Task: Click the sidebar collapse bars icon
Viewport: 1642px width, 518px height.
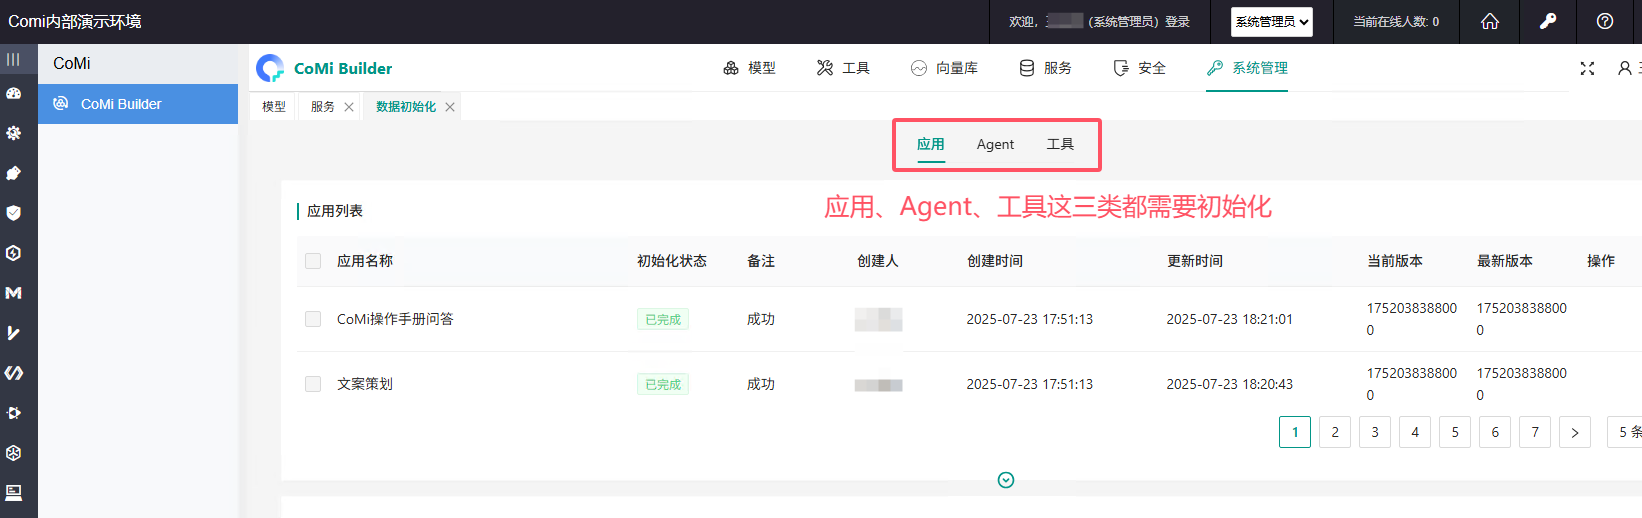Action: [x=13, y=60]
